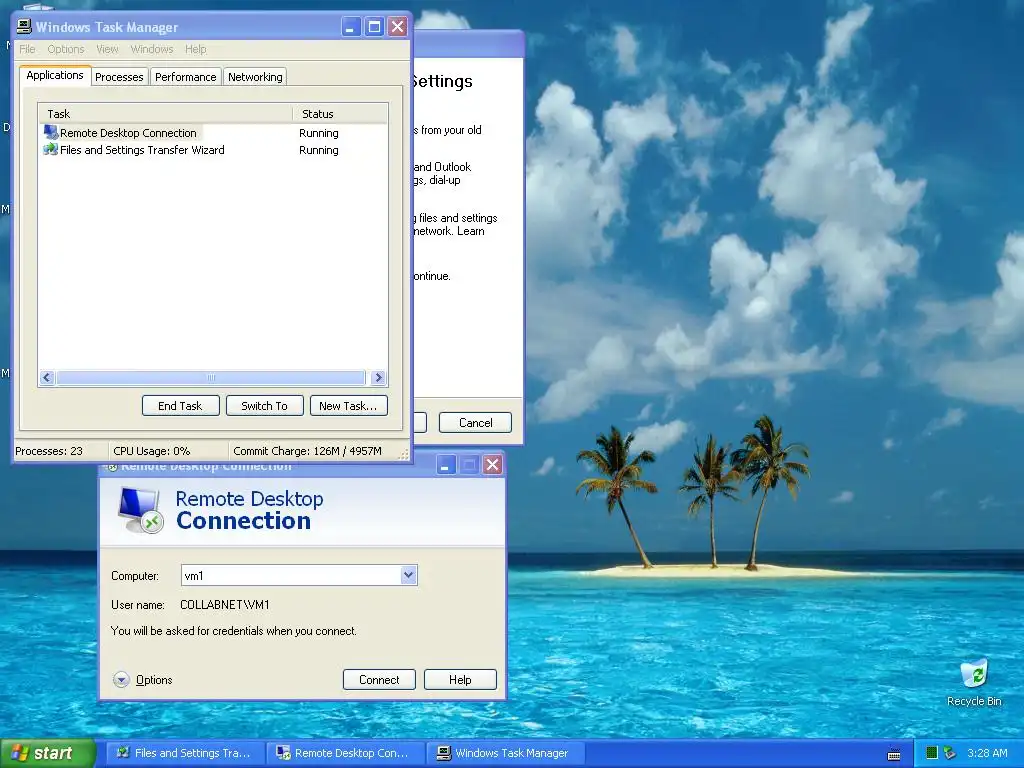Click into the Computer field containing vm1
The height and width of the screenshot is (768, 1024).
[291, 575]
